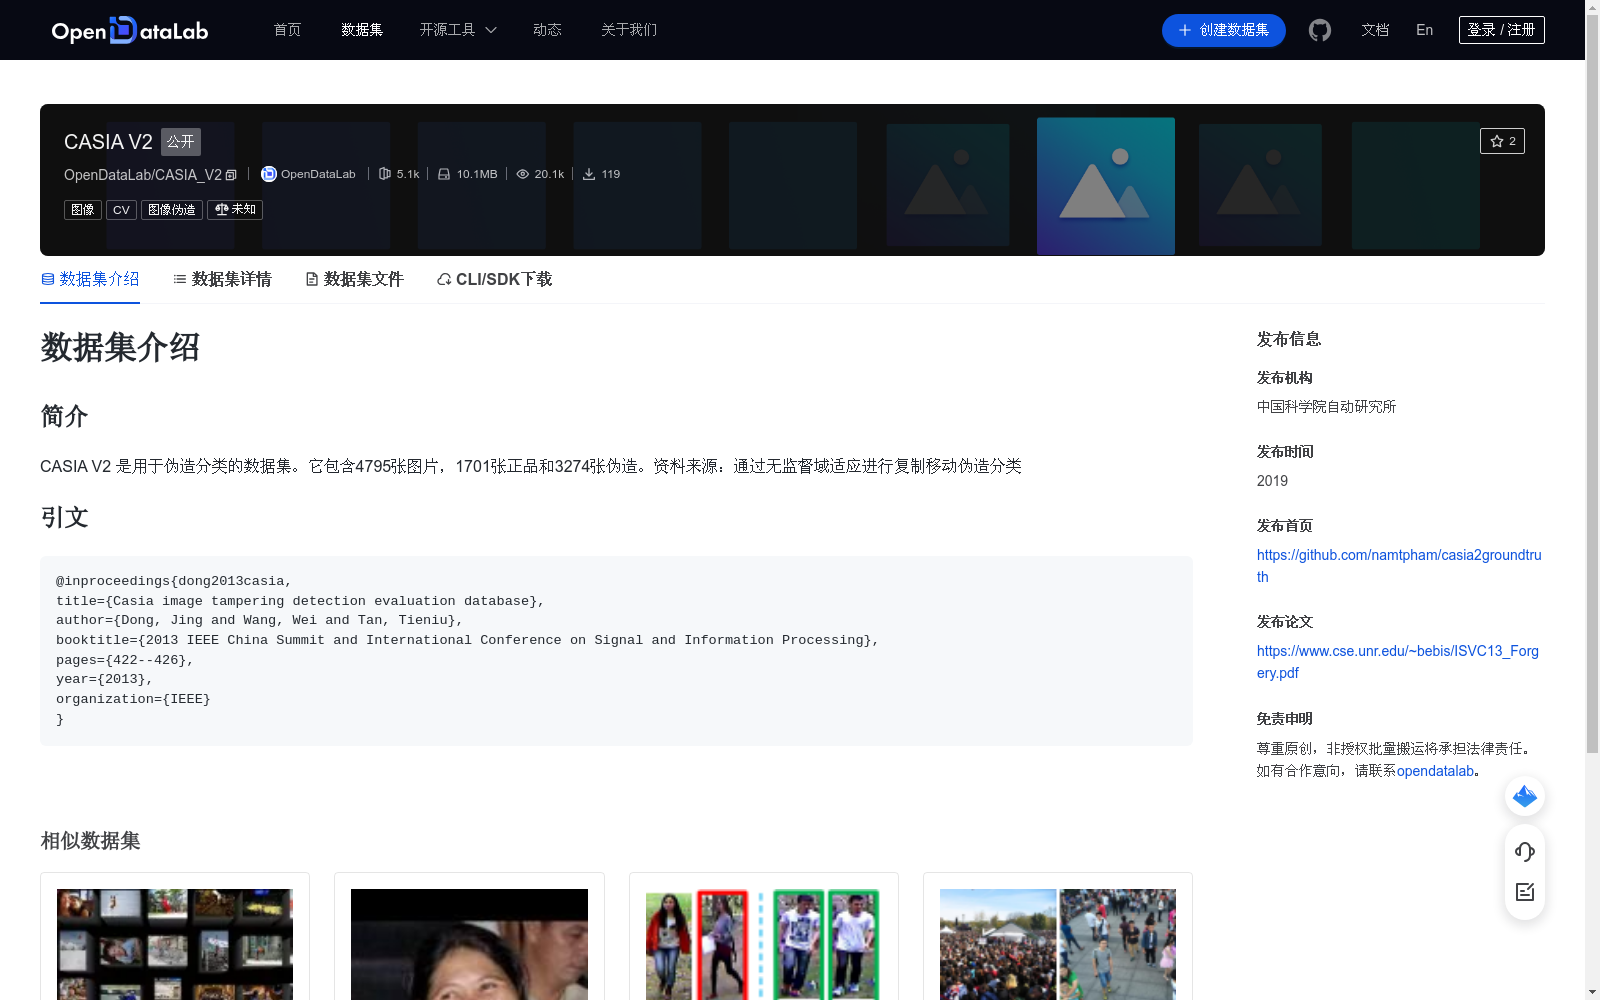
Task: Switch to the 数据集详情 tab
Action: point(222,279)
